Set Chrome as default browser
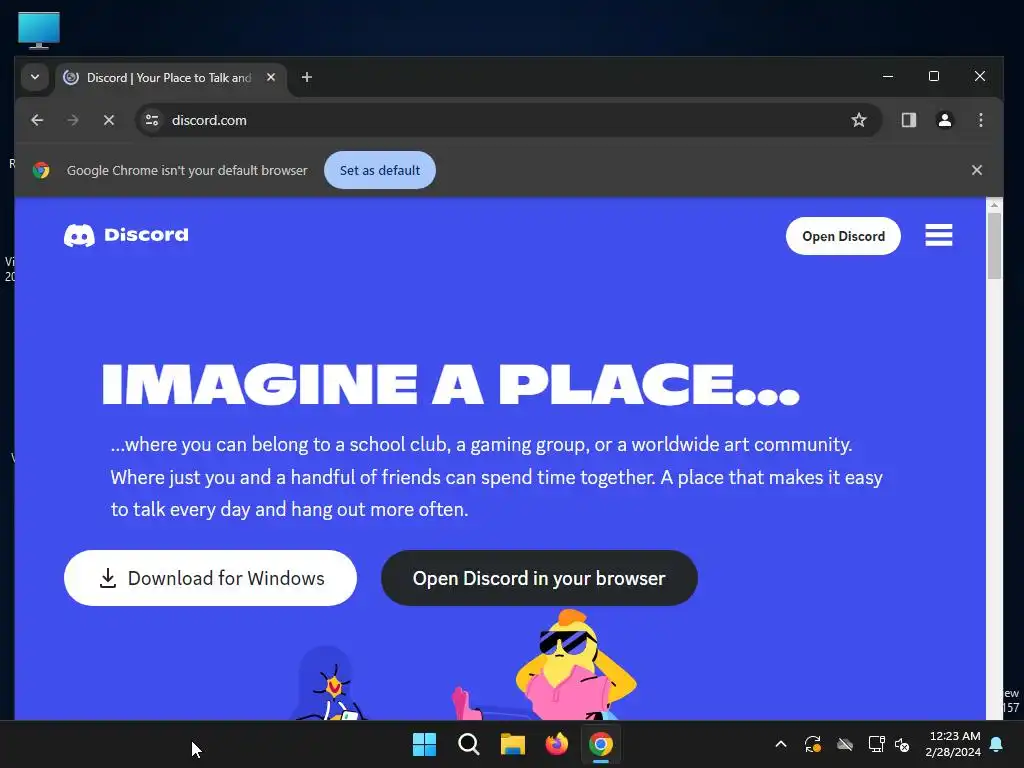Screen dimensions: 1024x768 [379, 170]
